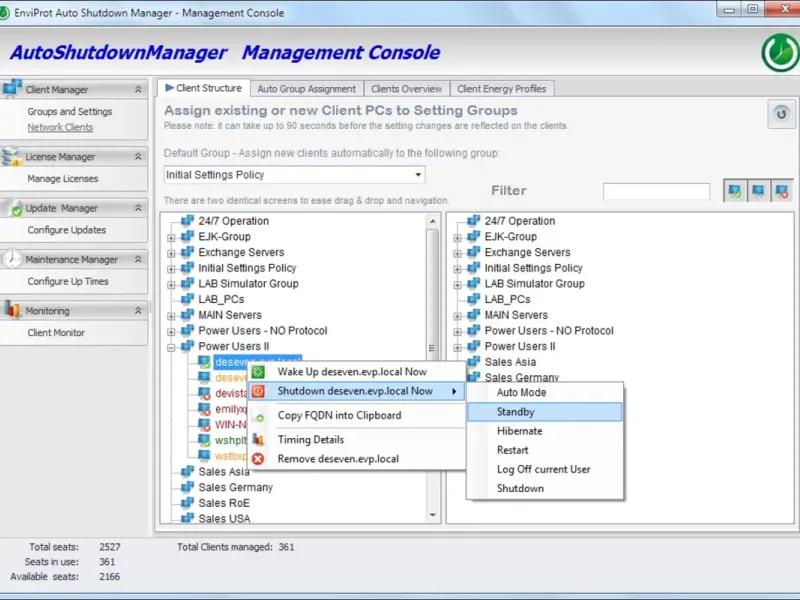Expand MAIN Servers in right tree
This screenshot has height=600, width=800.
(x=458, y=316)
